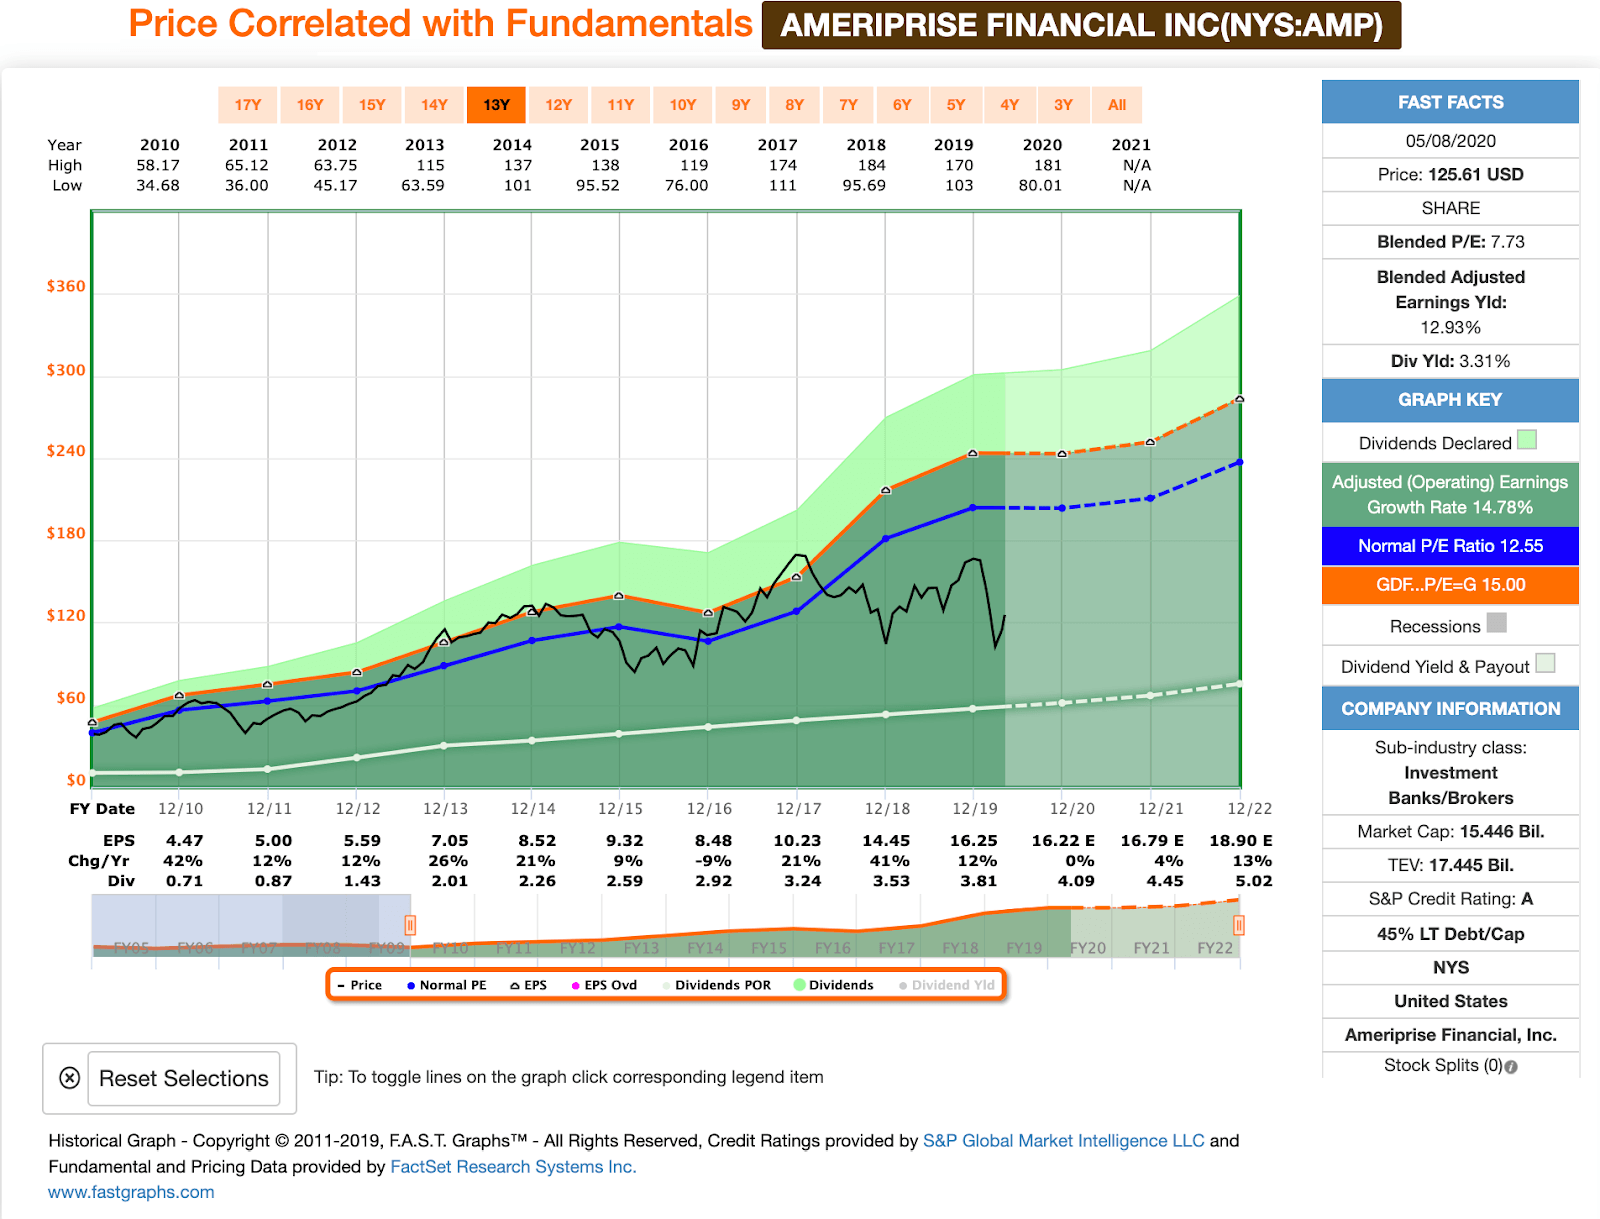Click the 2018 year high value 184

click(x=872, y=165)
